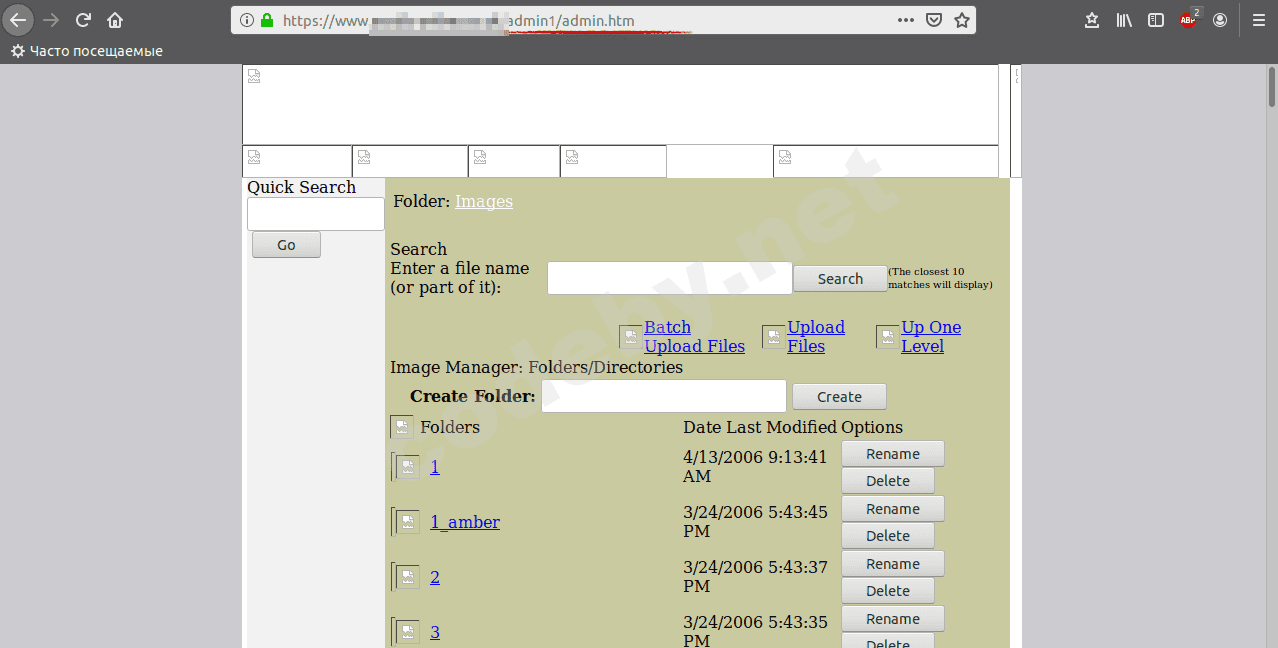Screen dimensions: 1278x648
Task: Toggle the sidebar view icon
Action: [x=1156, y=20]
